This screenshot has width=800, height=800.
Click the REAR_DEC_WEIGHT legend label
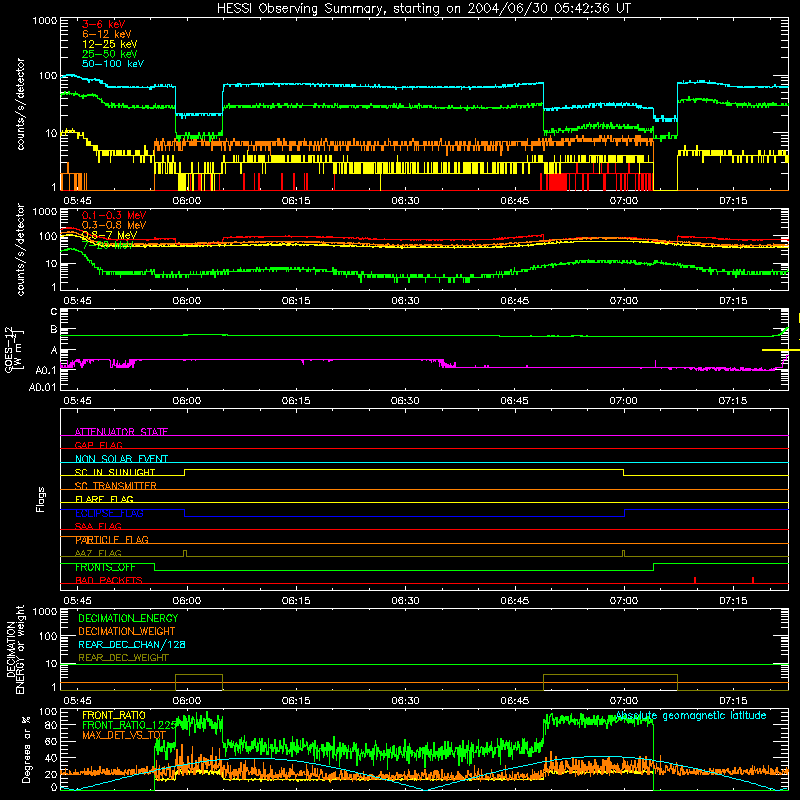point(123,658)
